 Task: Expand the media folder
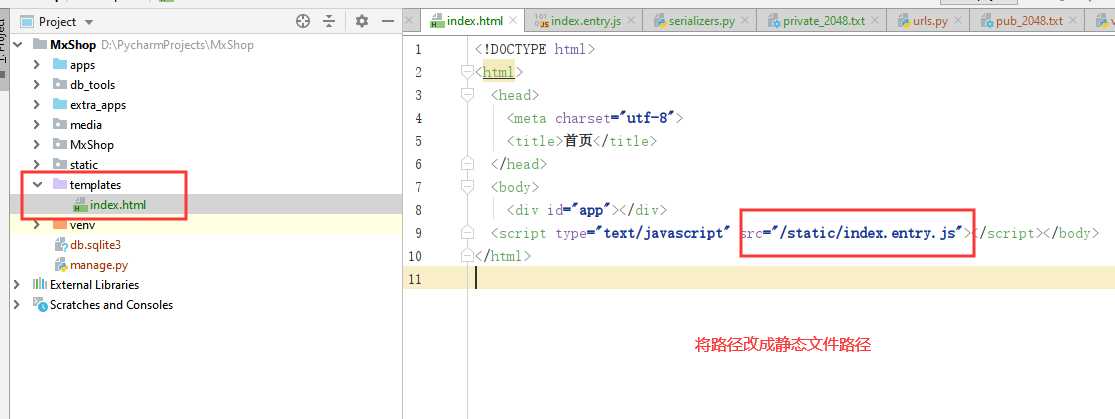[36, 124]
